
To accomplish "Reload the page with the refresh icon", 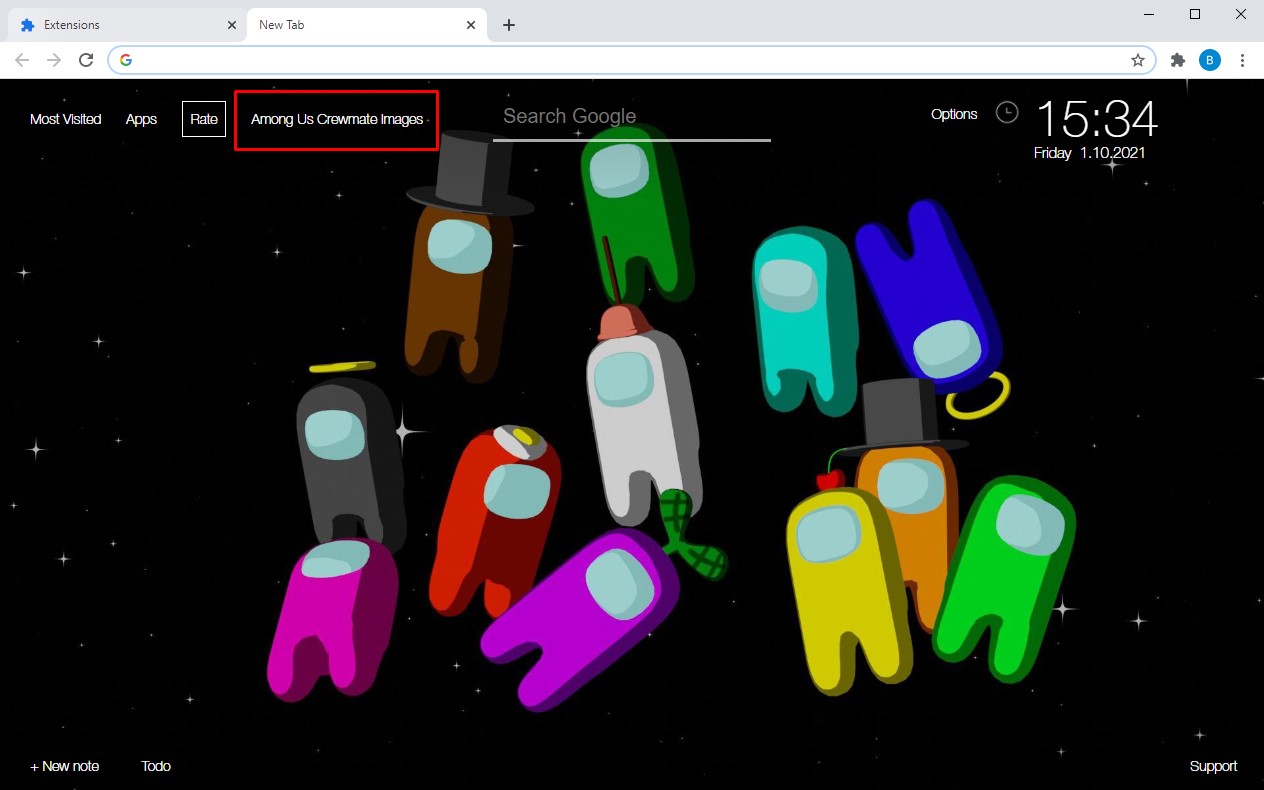I will tap(87, 60).
